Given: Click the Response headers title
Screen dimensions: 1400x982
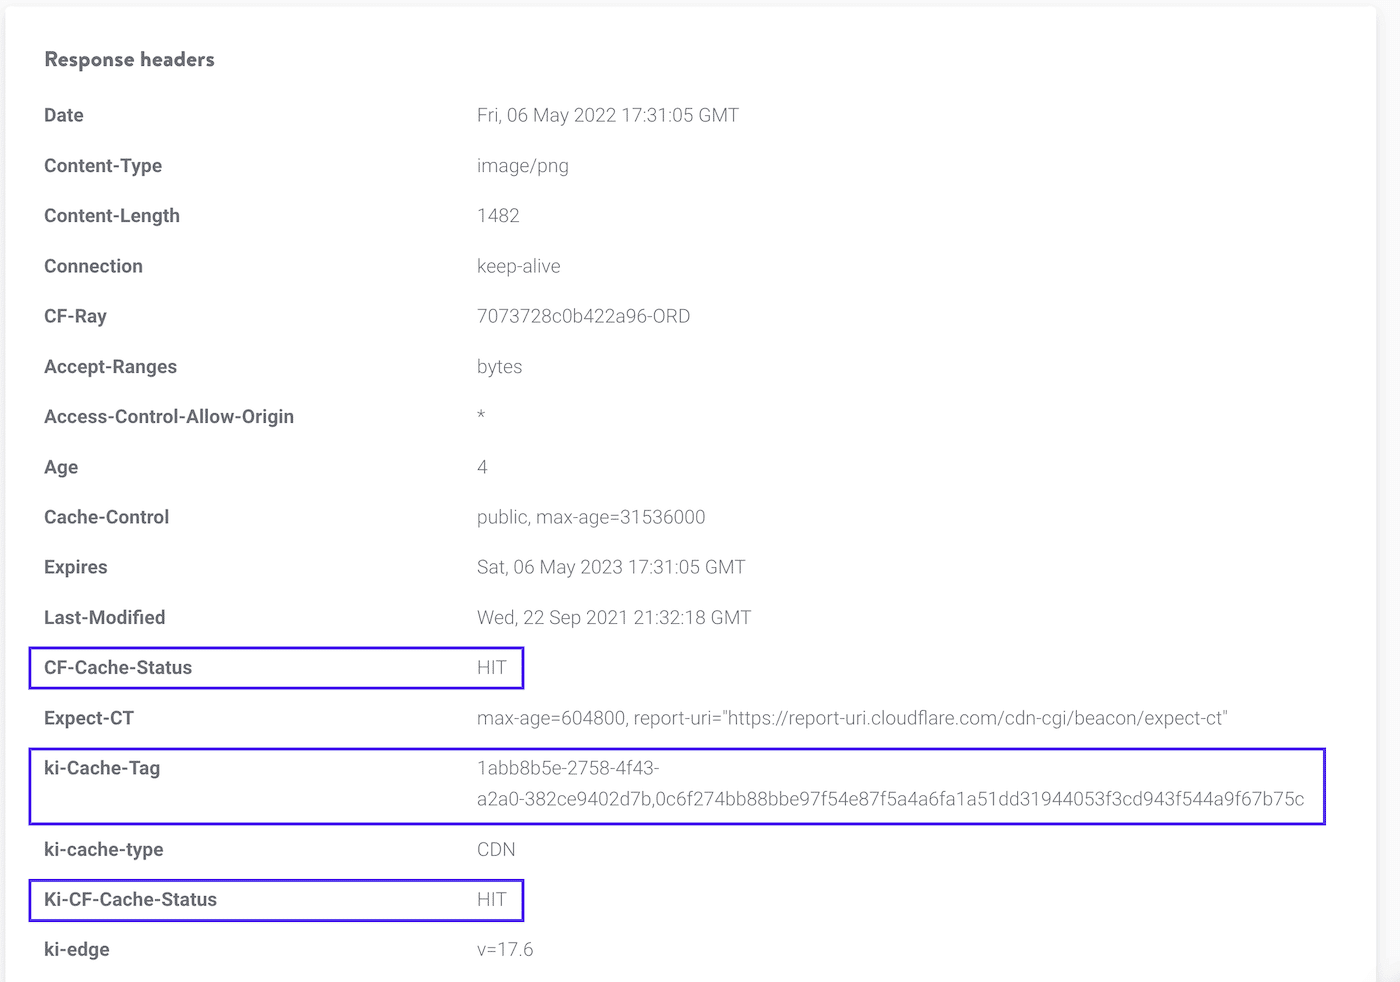Looking at the screenshot, I should click(x=129, y=59).
